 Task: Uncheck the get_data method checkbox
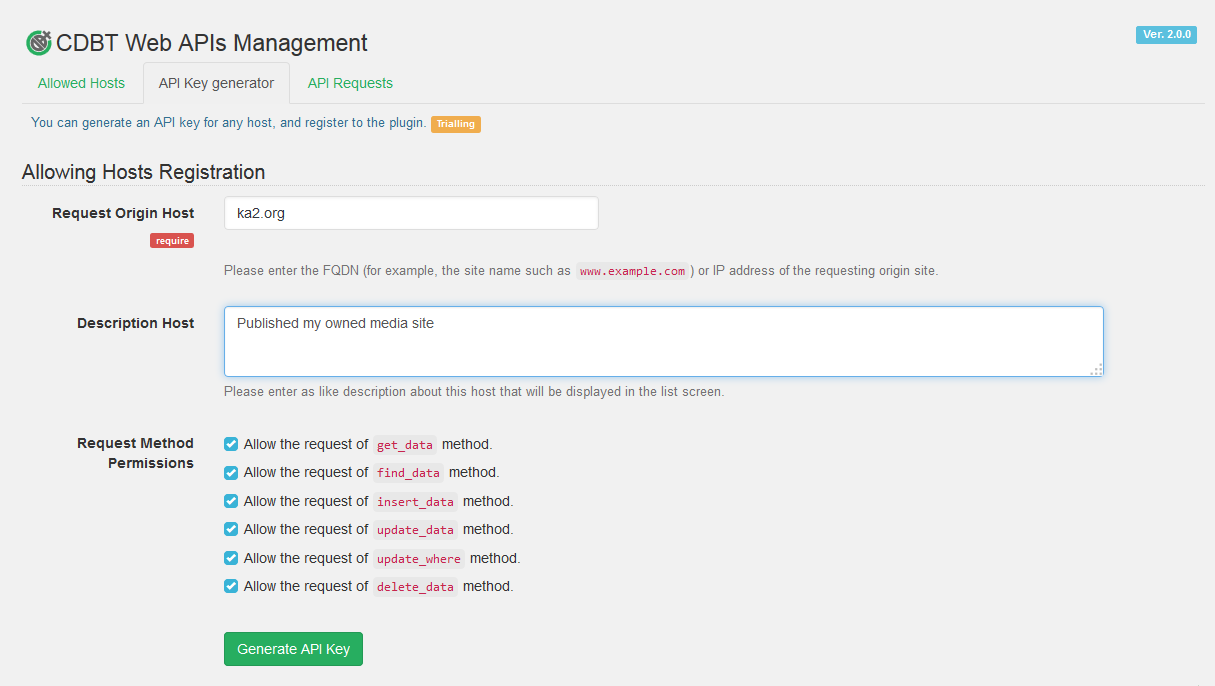click(x=231, y=444)
